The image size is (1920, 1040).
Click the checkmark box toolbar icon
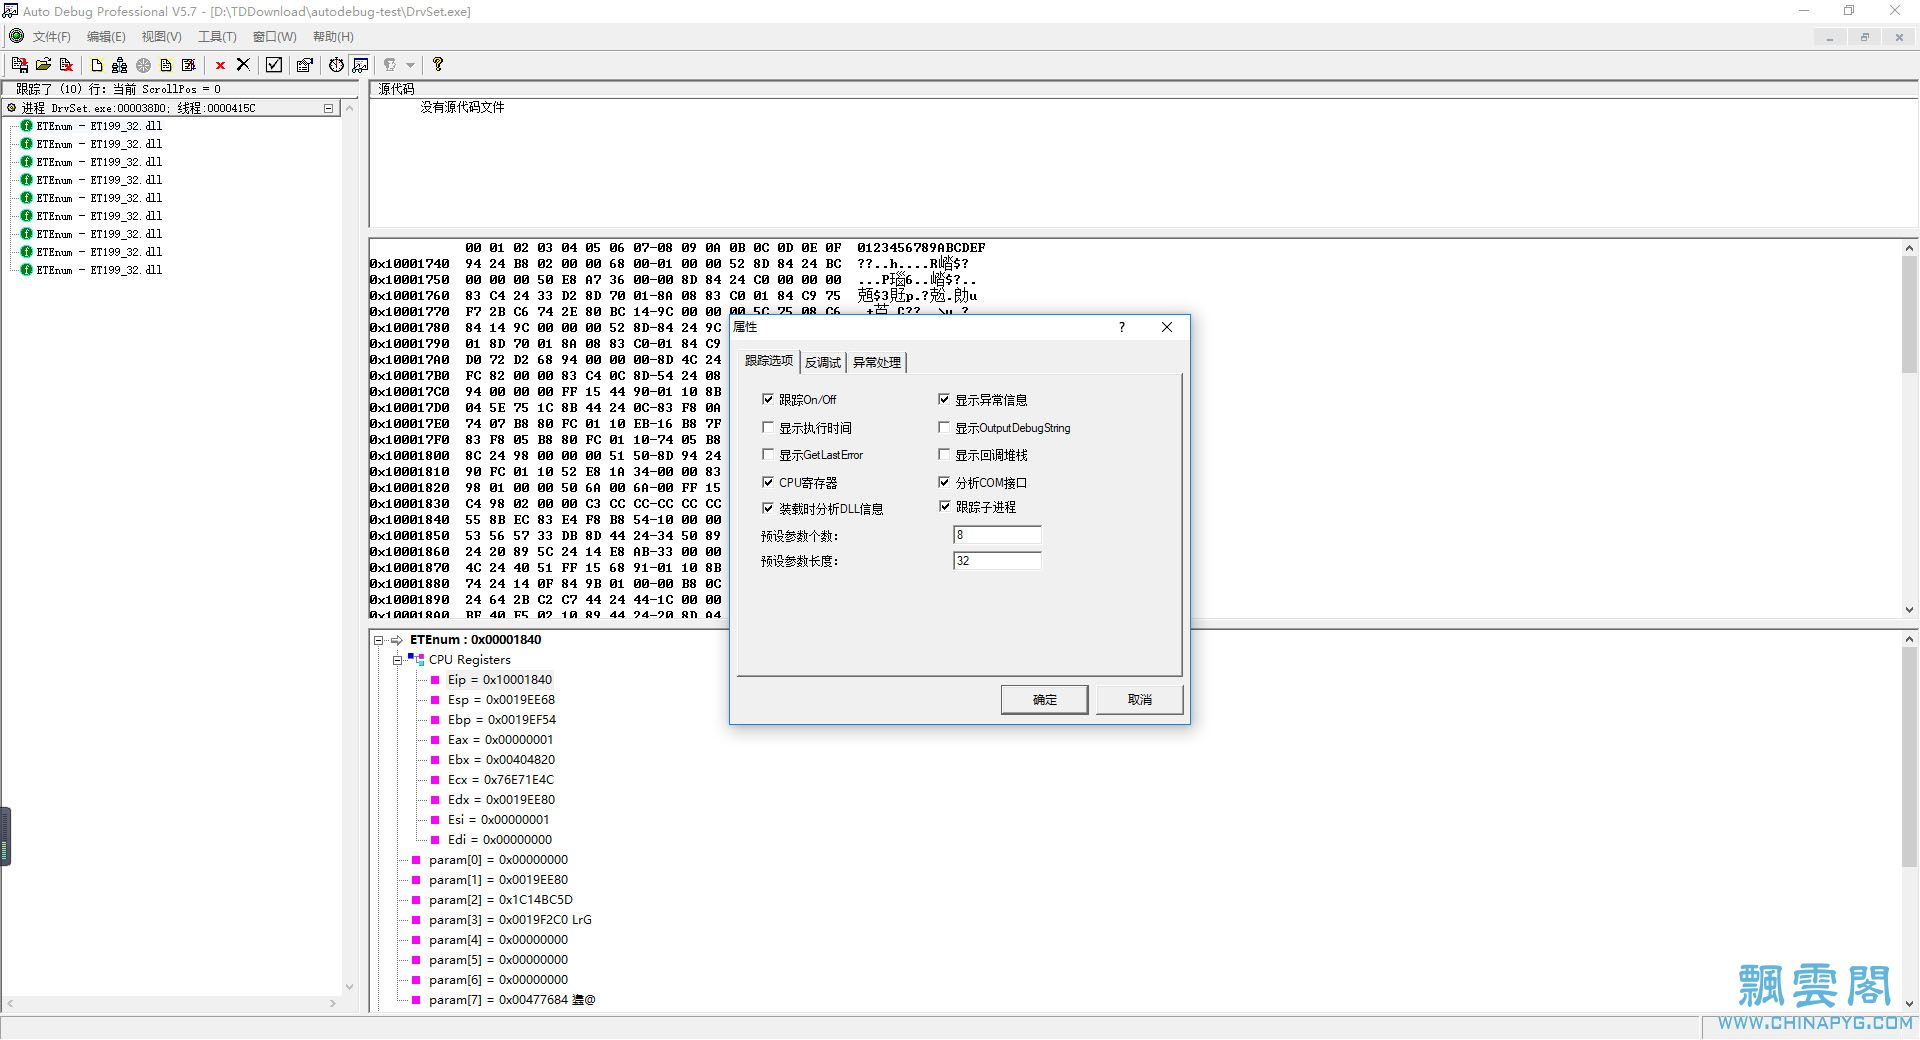click(274, 65)
